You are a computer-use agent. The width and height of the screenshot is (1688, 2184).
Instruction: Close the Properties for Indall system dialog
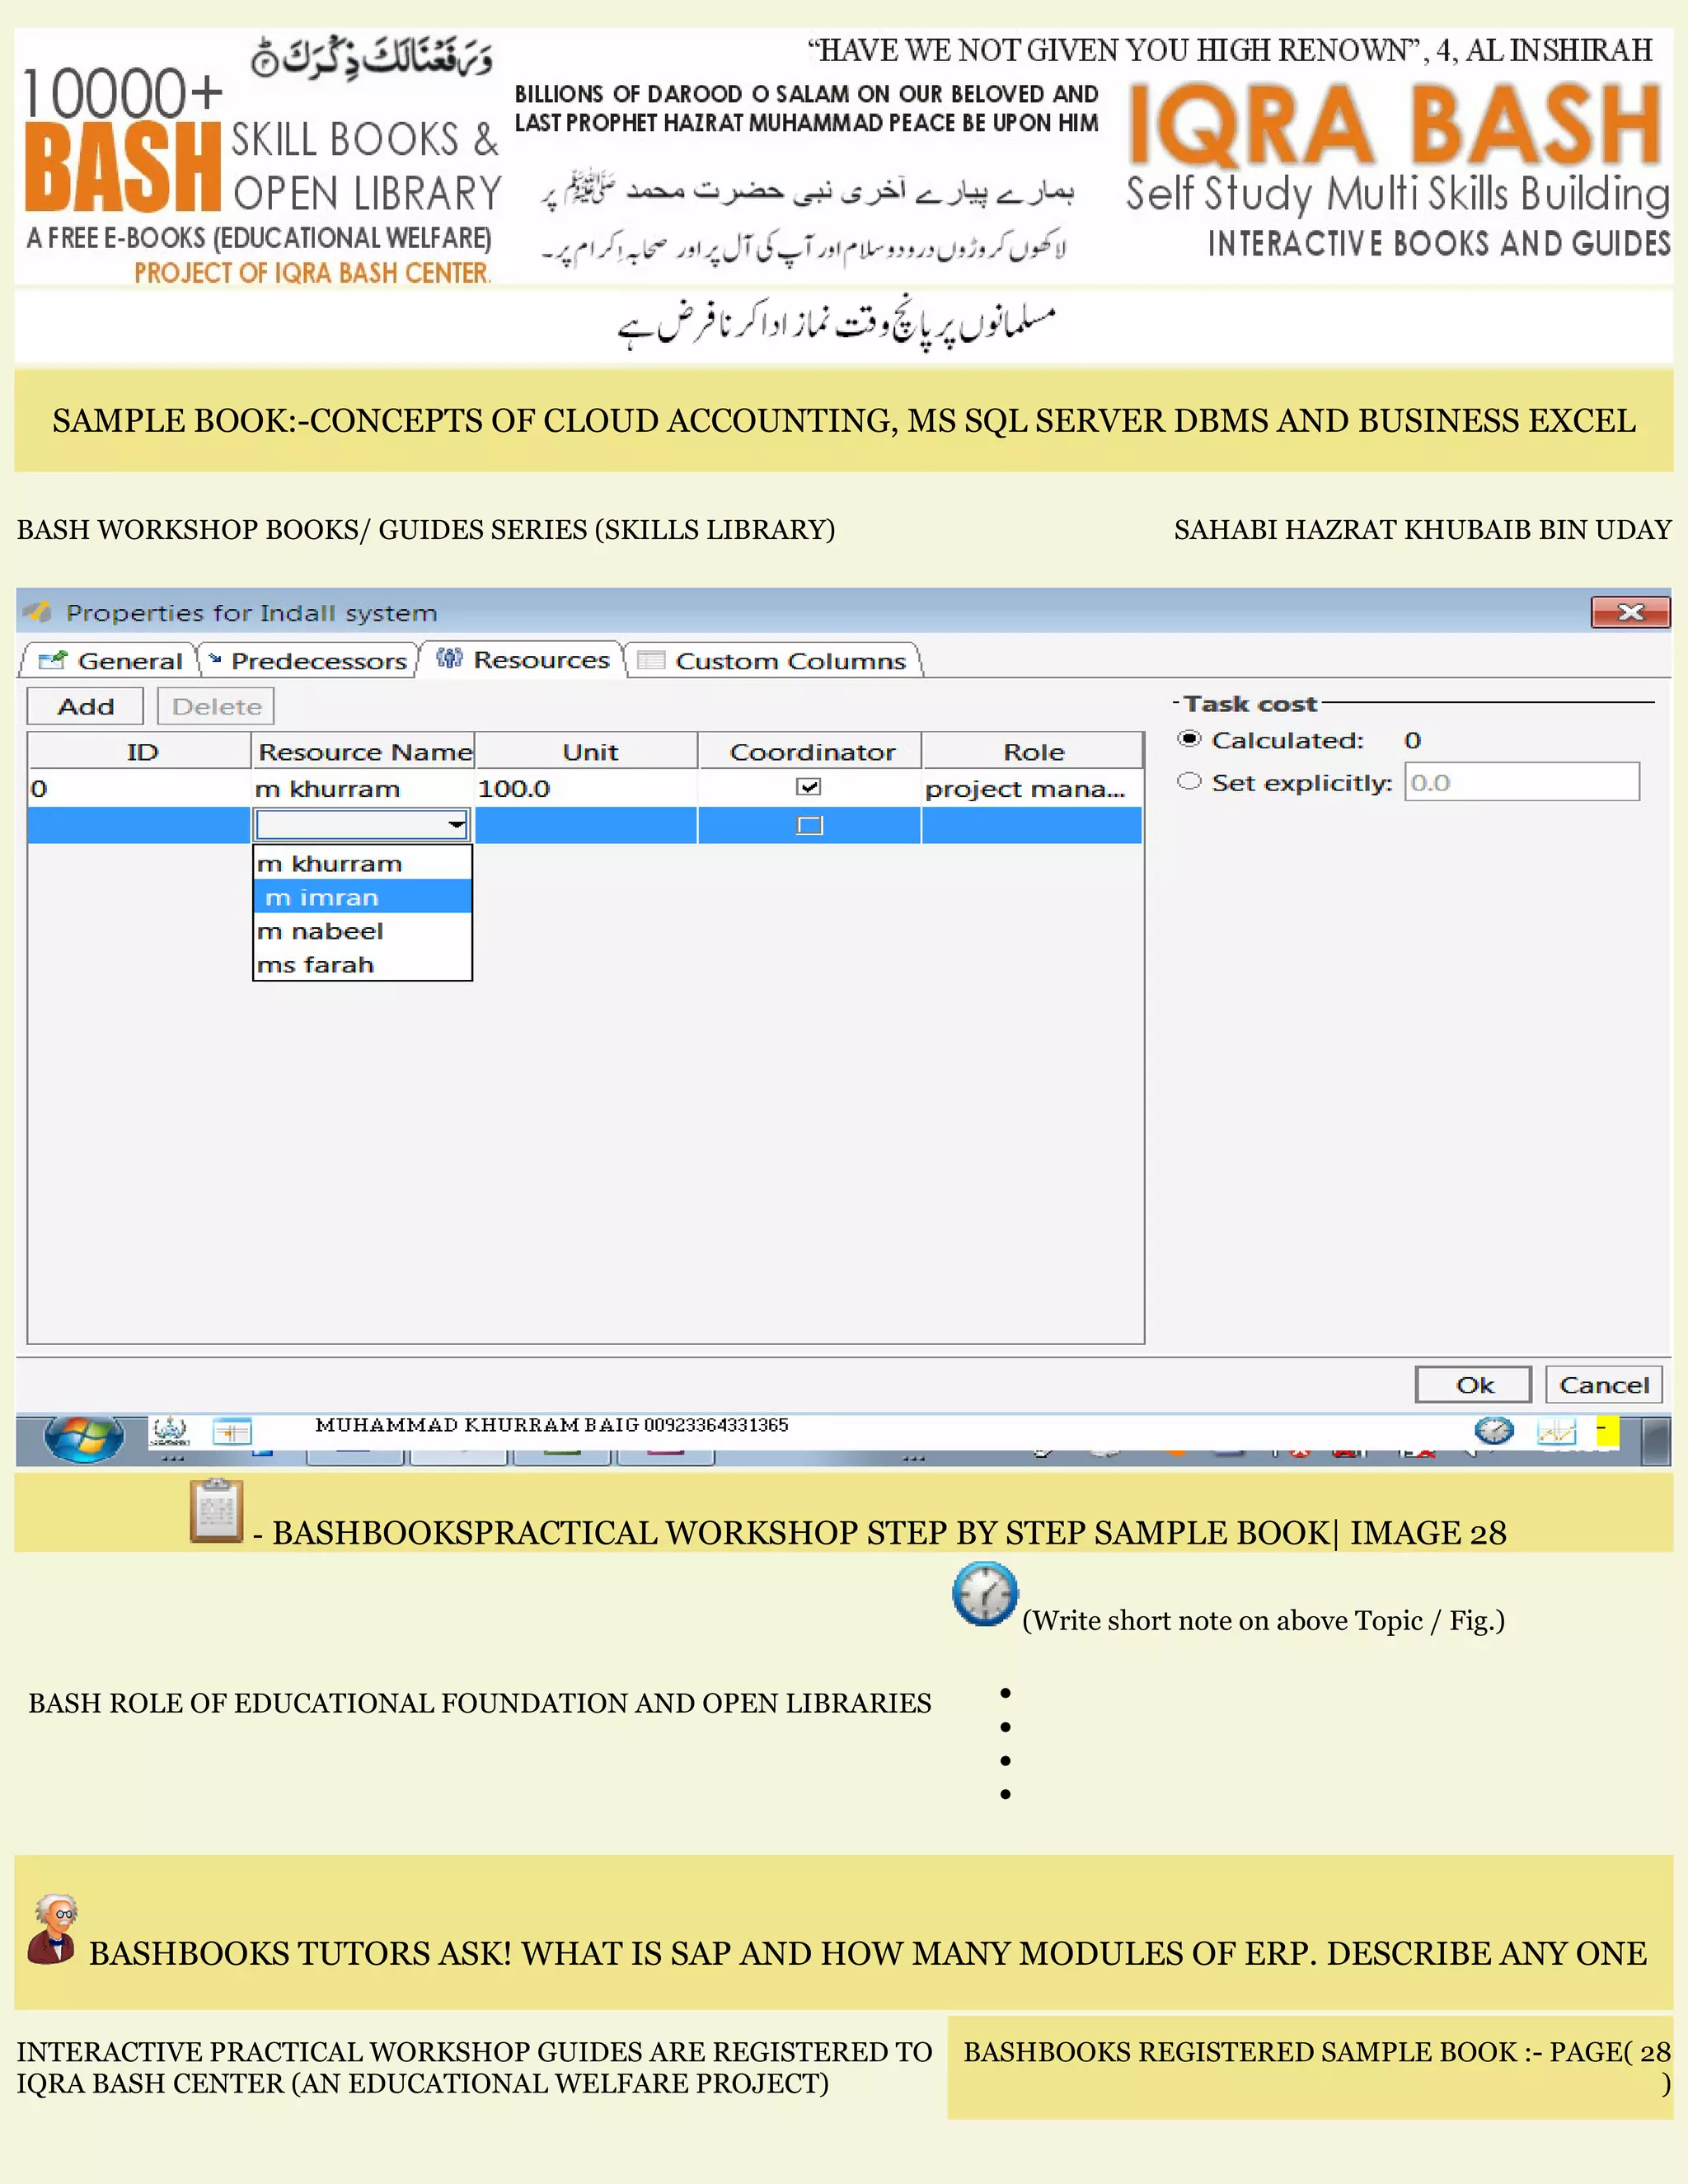[1630, 612]
